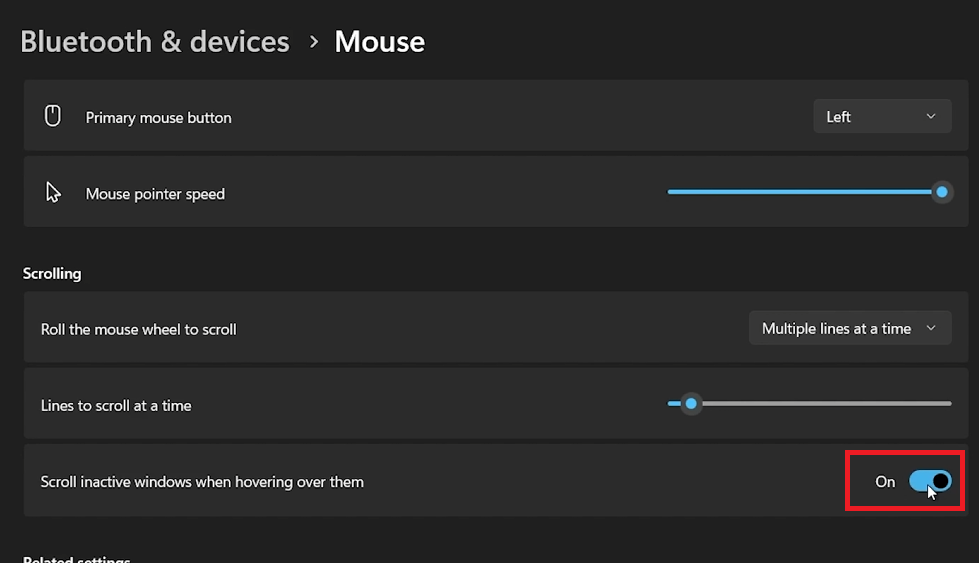The image size is (979, 563).
Task: Click the Scrolling section header
Action: tap(52, 273)
